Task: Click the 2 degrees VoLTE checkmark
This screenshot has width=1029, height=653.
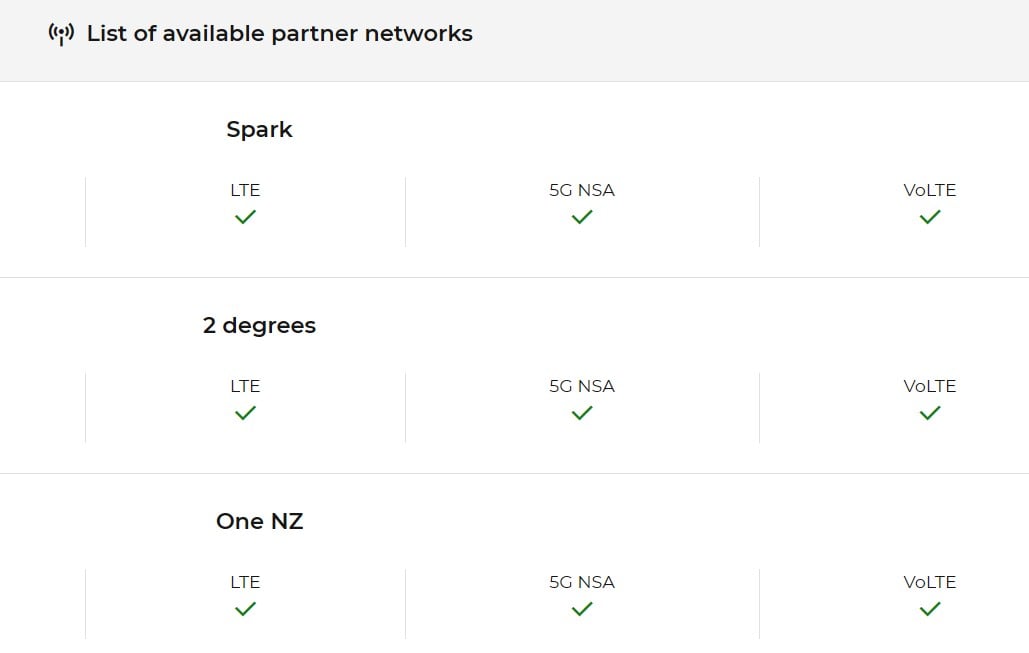Action: click(930, 412)
